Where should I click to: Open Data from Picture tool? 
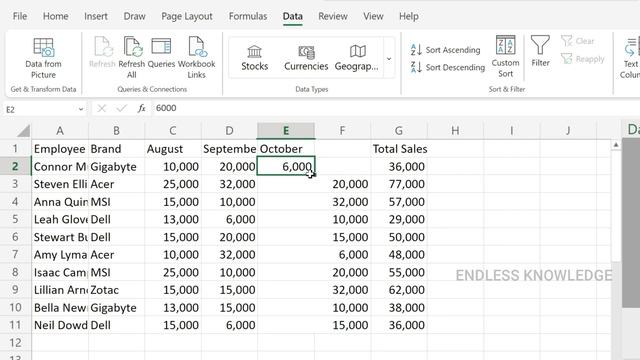[43, 58]
